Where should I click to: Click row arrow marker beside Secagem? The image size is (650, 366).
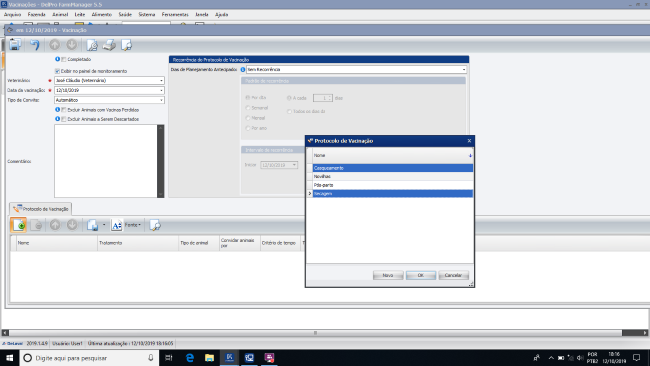(x=310, y=194)
